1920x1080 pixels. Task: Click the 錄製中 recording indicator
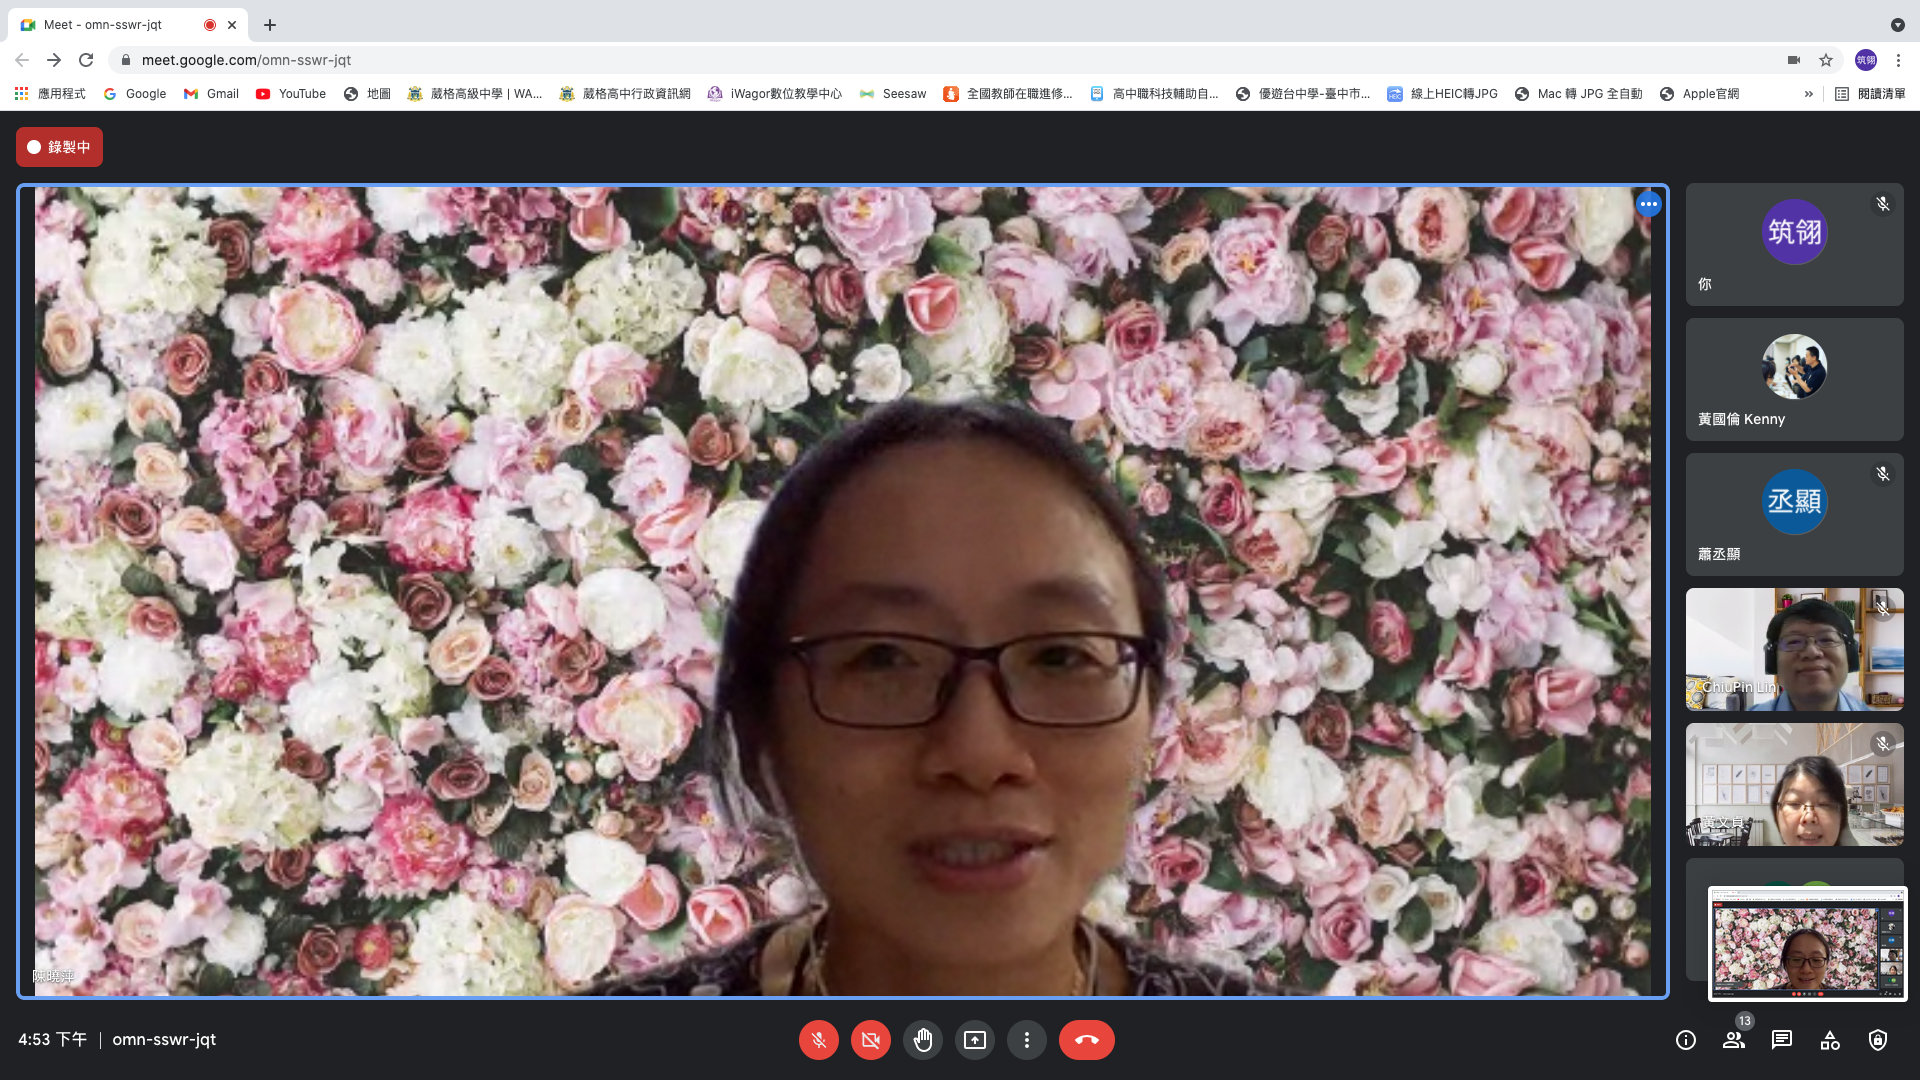(59, 147)
